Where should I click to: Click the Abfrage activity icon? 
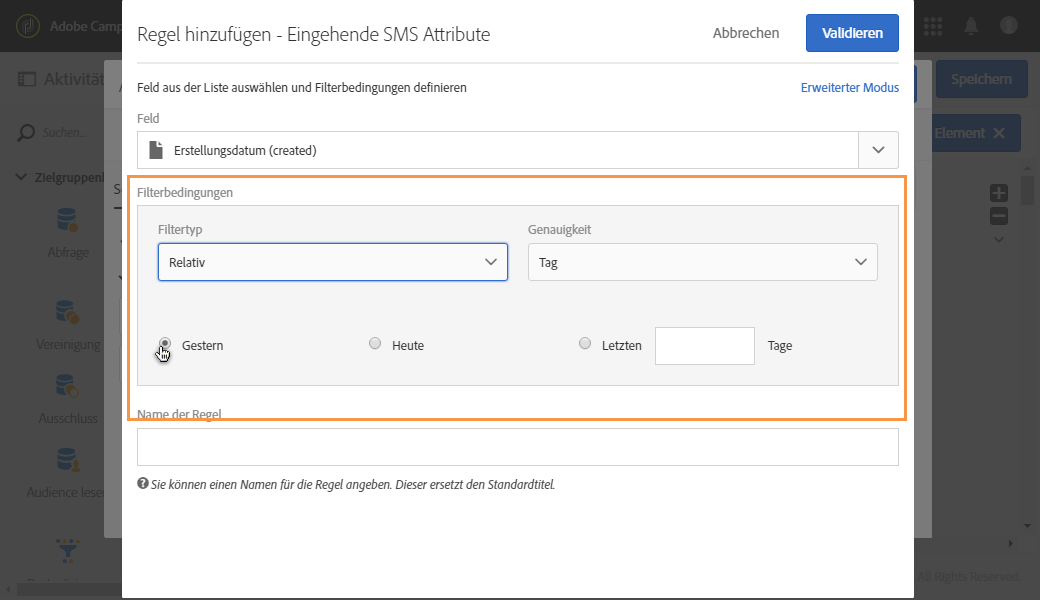click(68, 221)
